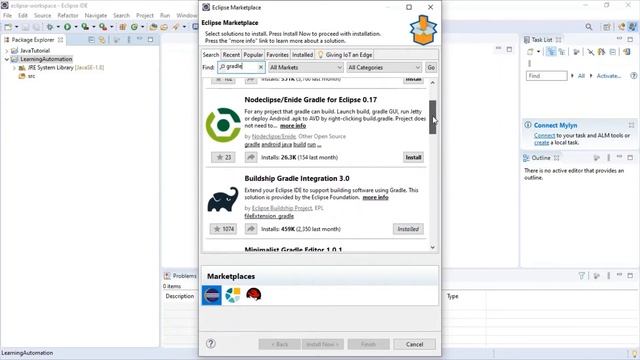
Task: Select the Eclipse Marketplace catalog icon
Action: click(x=211, y=295)
